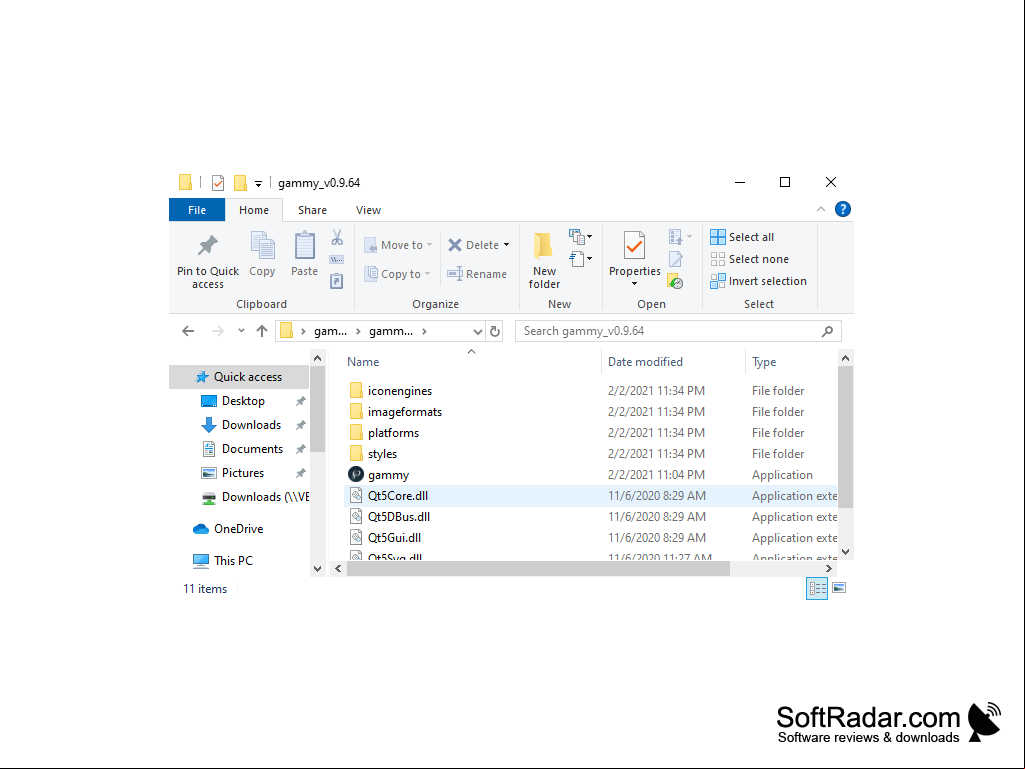Click the file list vertical scrollbar
The height and width of the screenshot is (769, 1025).
coord(845,436)
